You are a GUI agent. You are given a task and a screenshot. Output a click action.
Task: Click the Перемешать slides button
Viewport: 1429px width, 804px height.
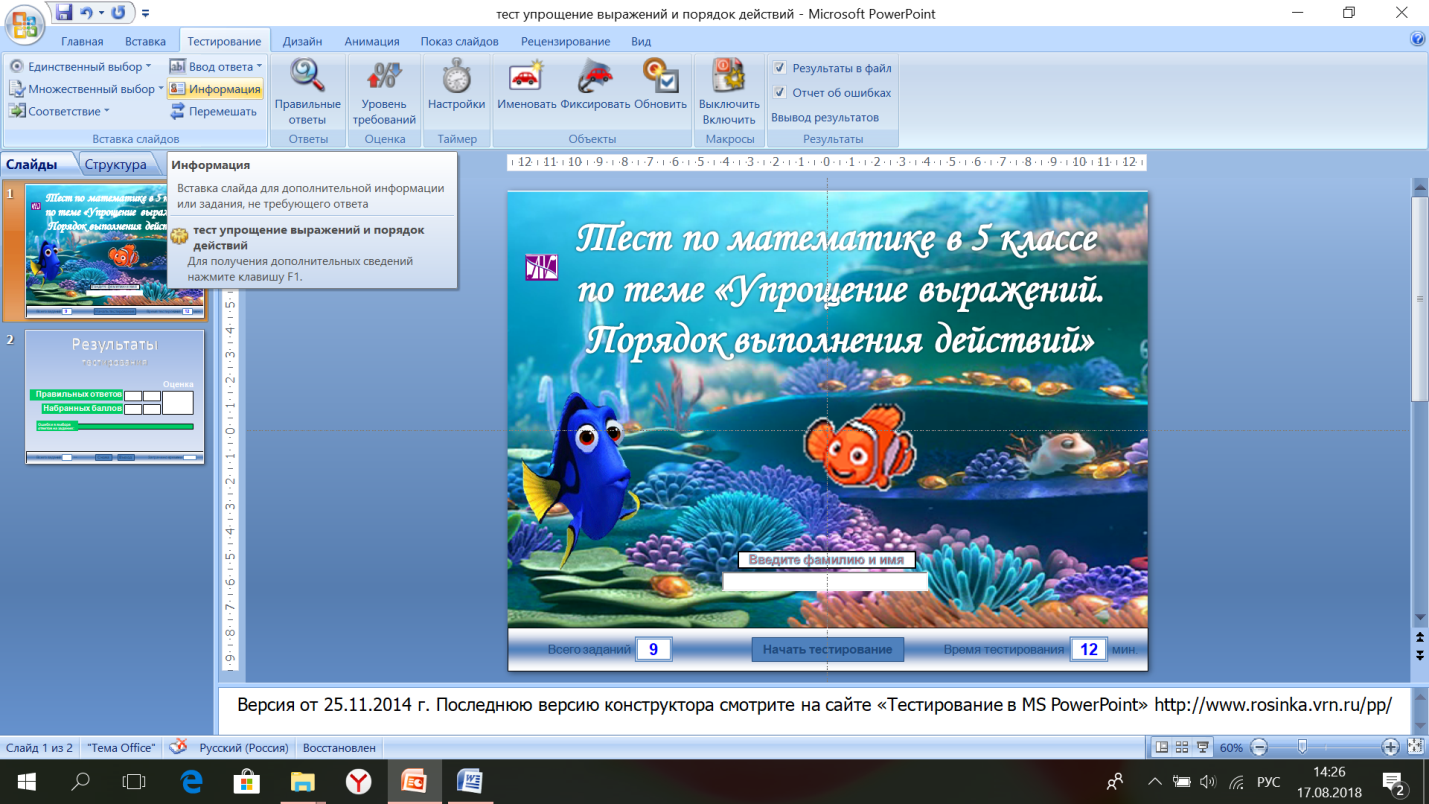(x=214, y=111)
